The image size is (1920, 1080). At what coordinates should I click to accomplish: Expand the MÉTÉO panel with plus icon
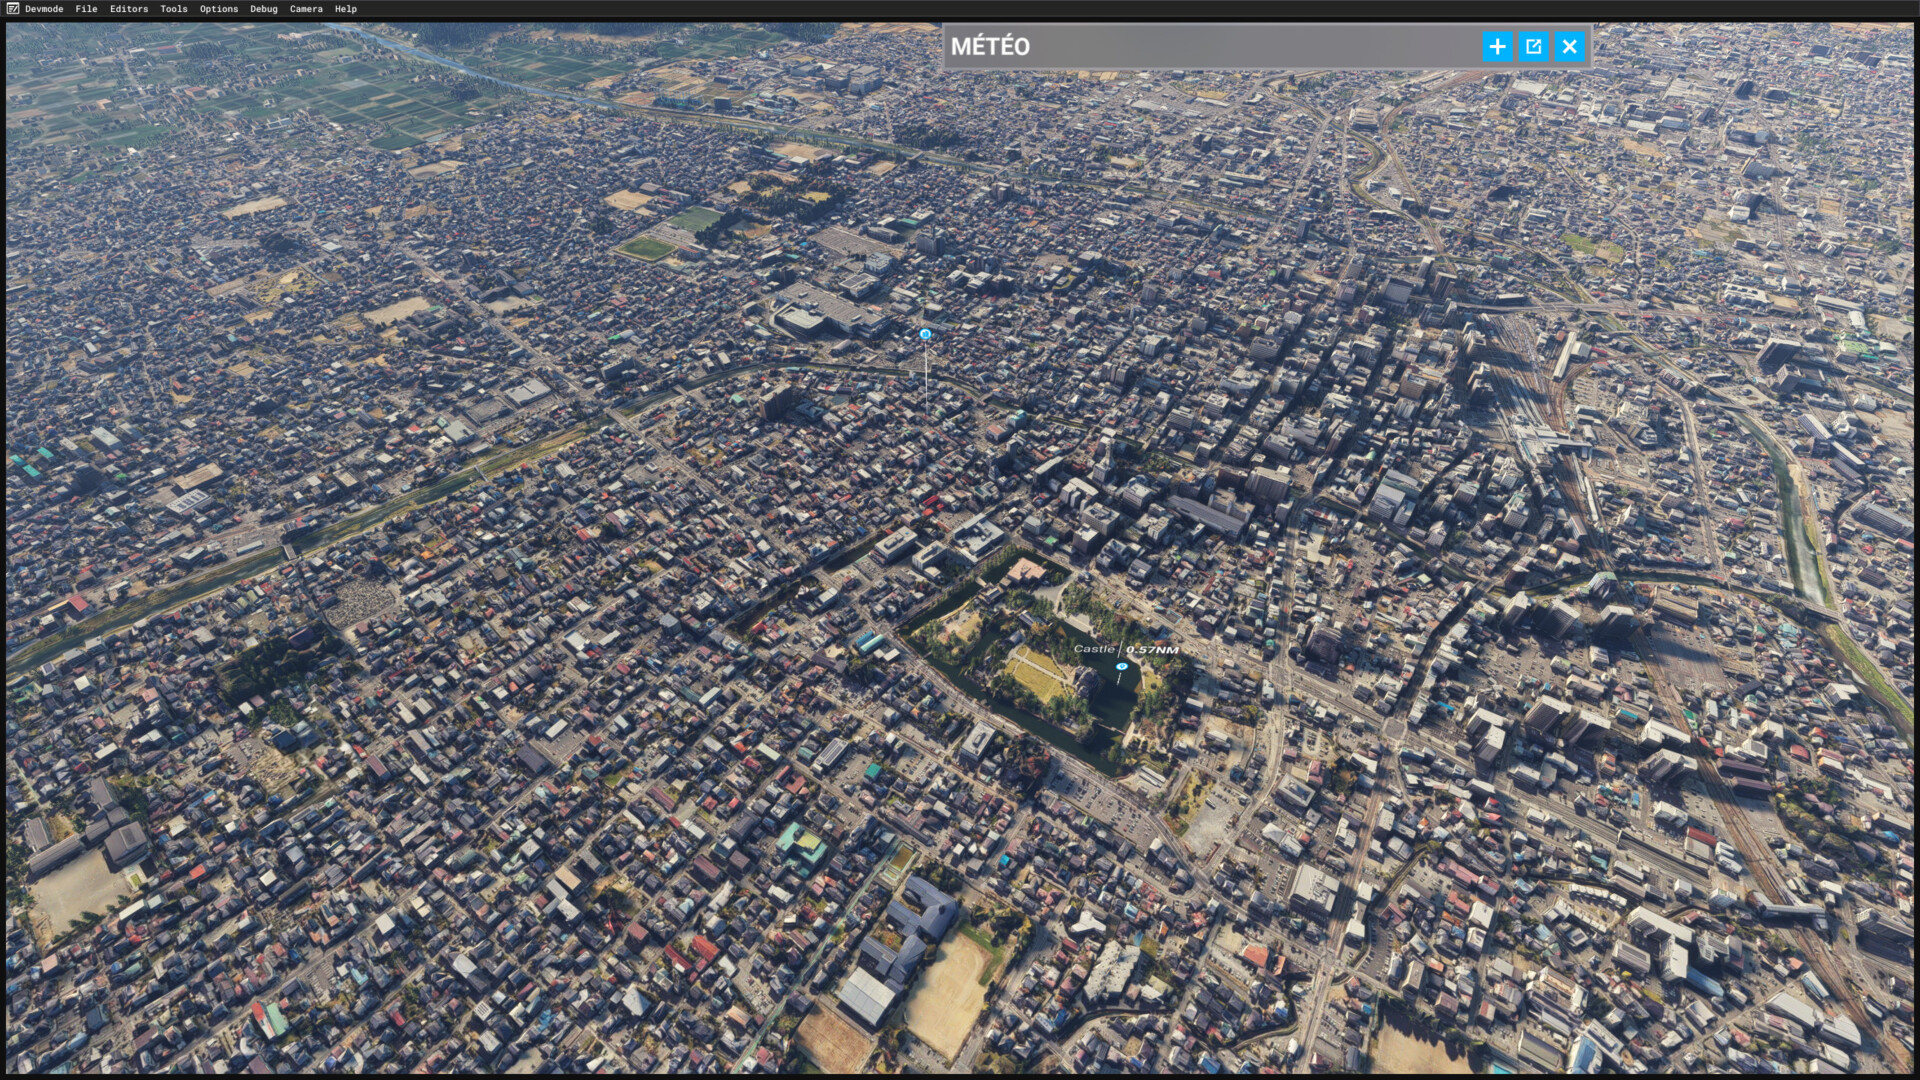coord(1497,46)
